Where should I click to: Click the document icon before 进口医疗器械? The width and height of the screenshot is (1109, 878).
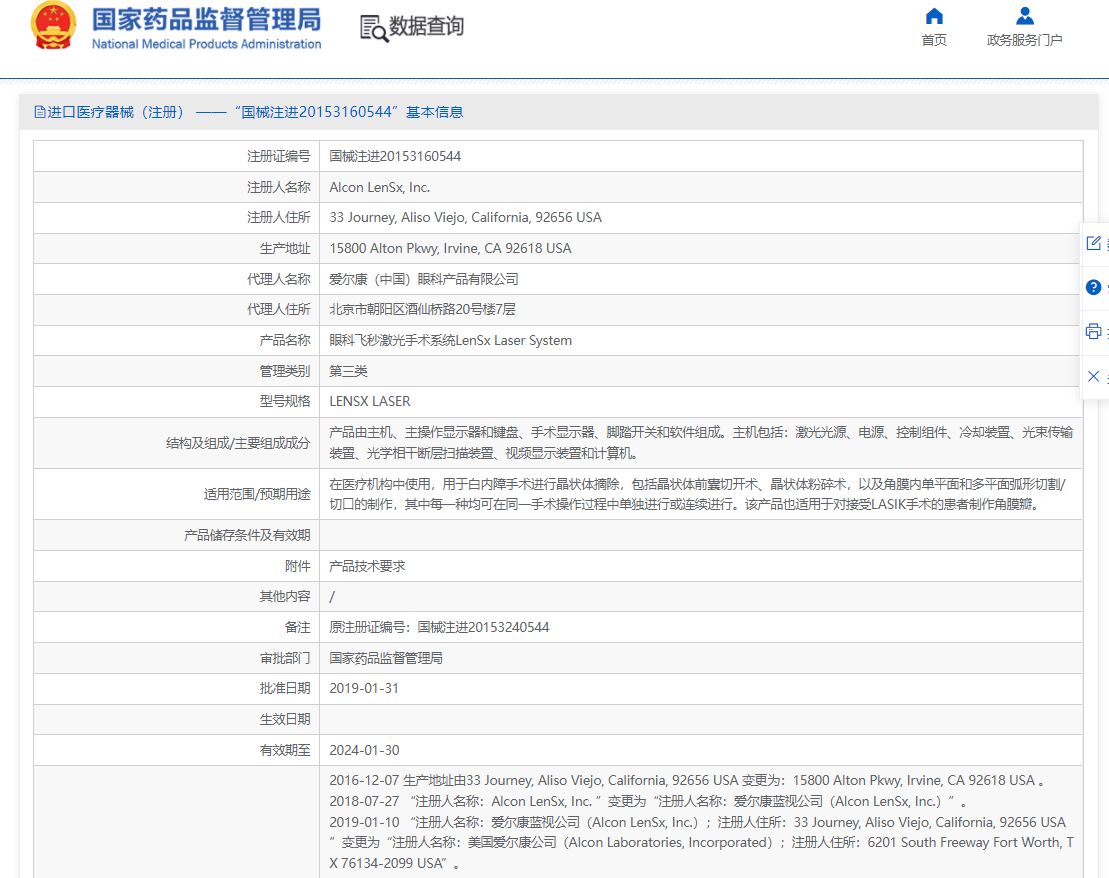tap(40, 112)
